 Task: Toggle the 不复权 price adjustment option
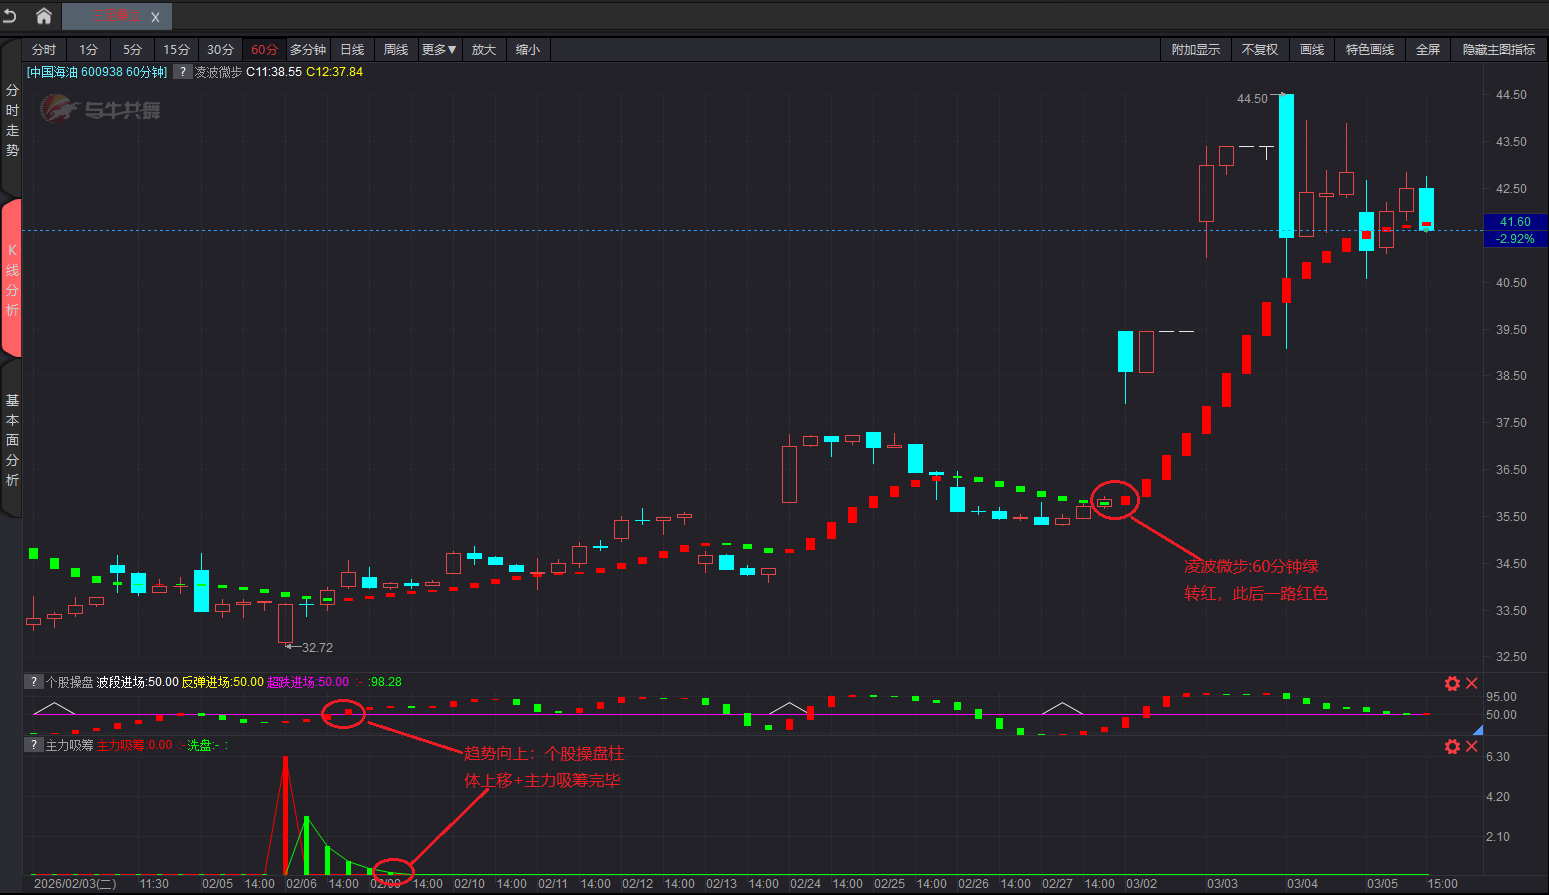1260,50
